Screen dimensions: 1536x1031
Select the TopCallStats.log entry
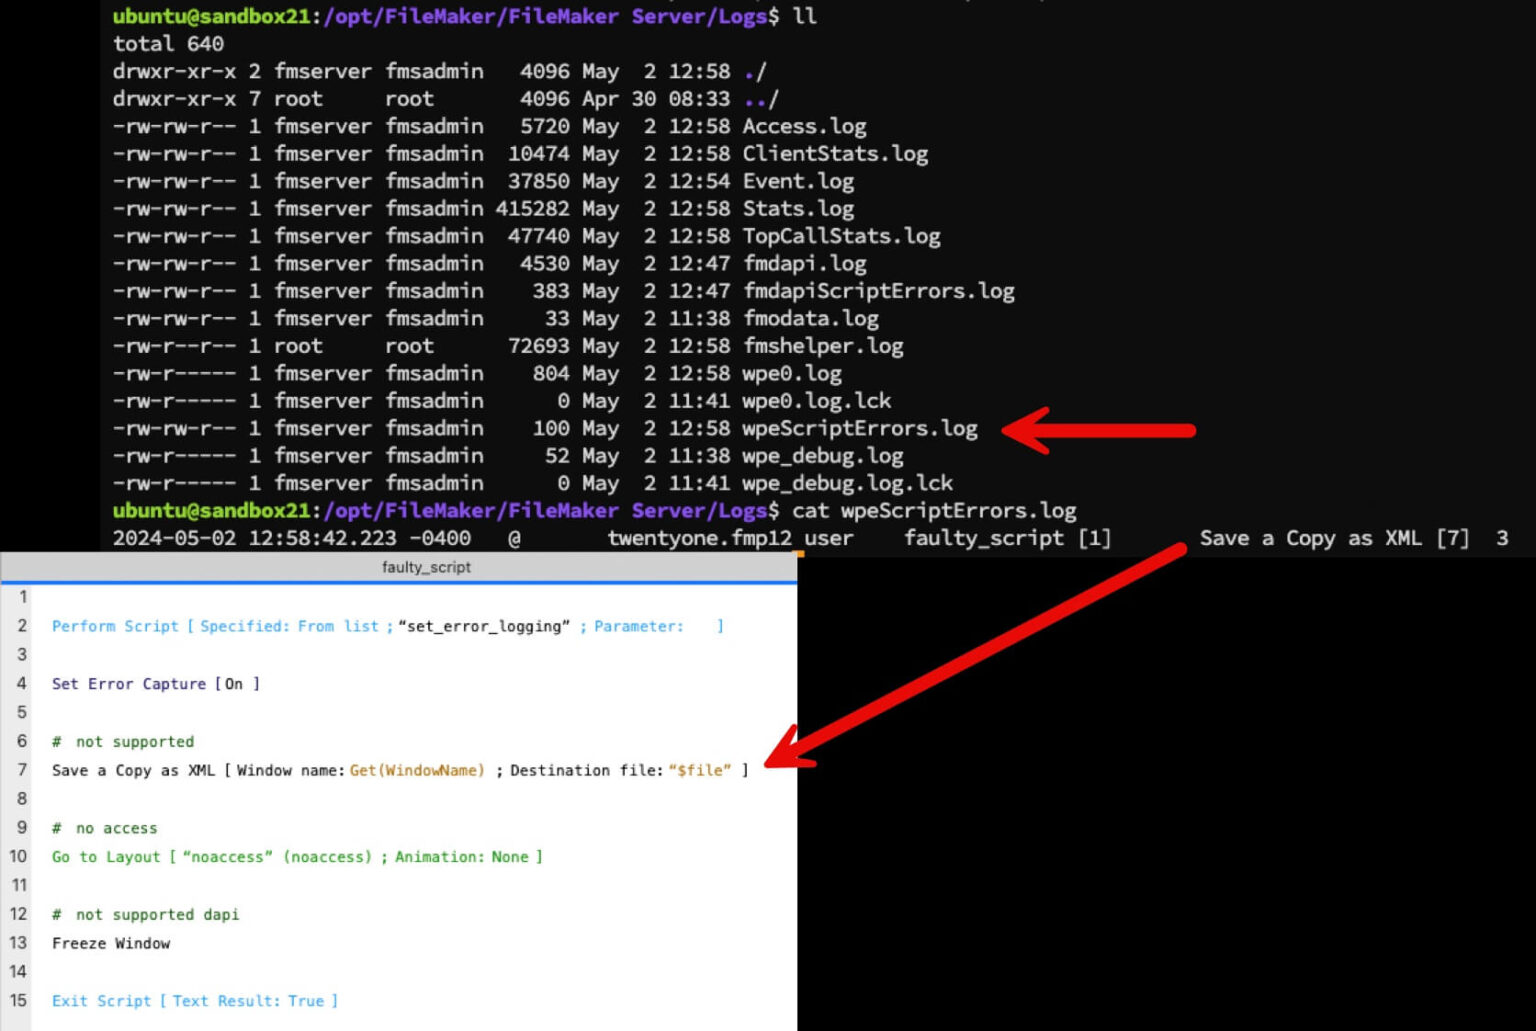click(x=840, y=236)
